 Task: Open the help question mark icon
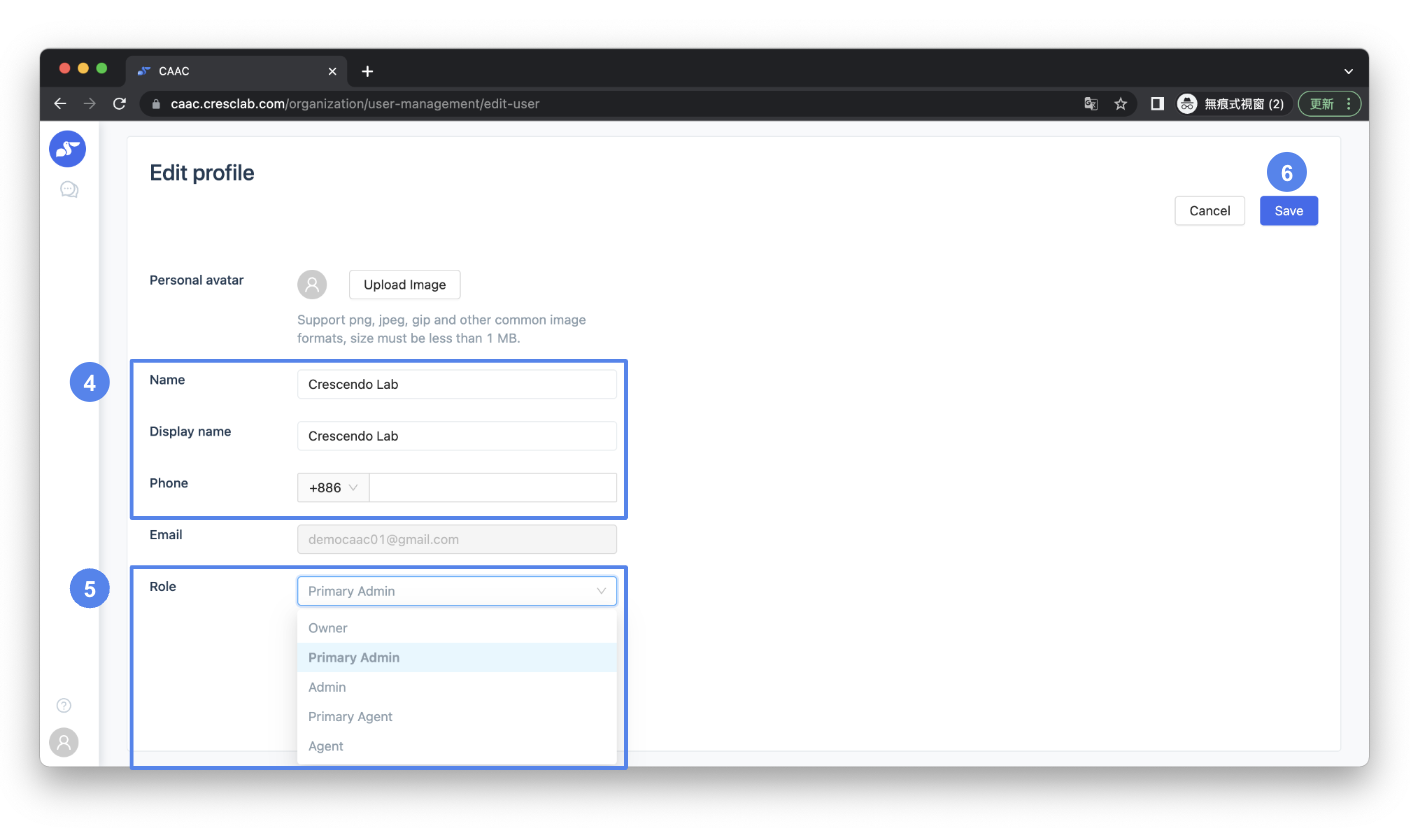tap(64, 705)
